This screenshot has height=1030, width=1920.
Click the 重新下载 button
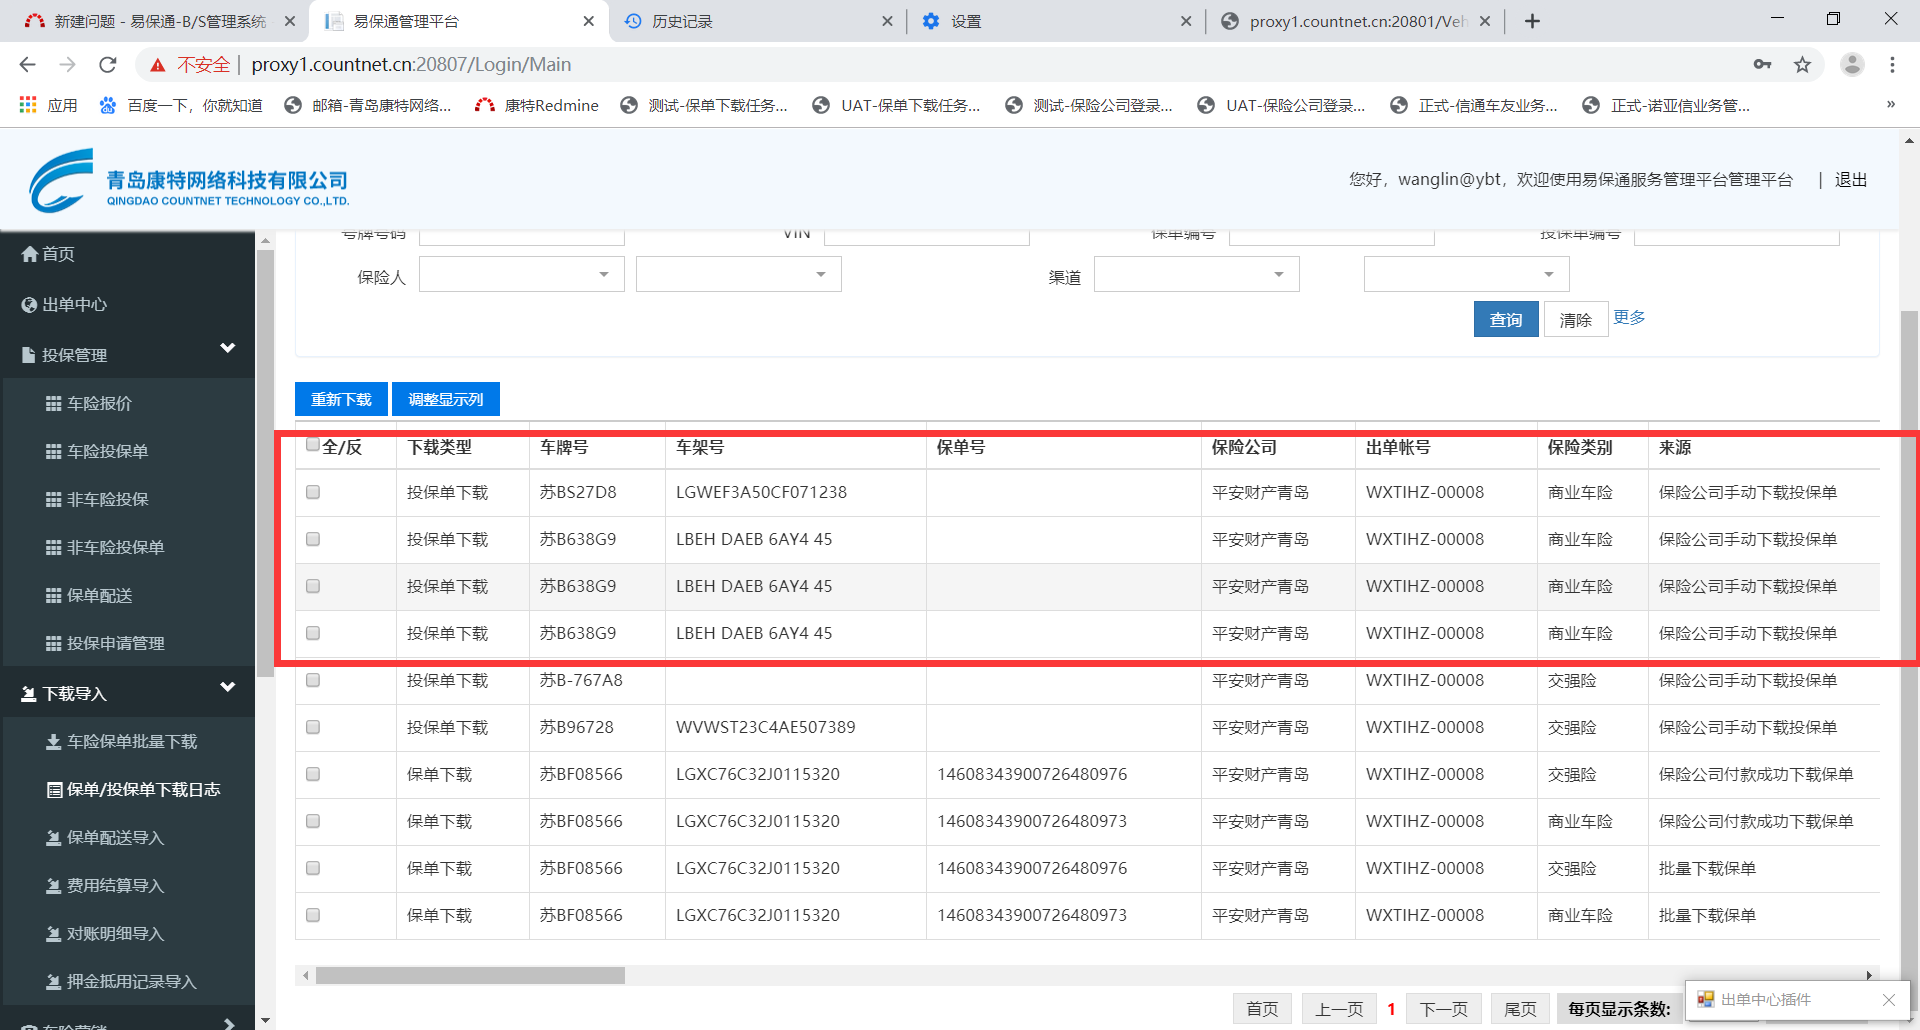(341, 399)
